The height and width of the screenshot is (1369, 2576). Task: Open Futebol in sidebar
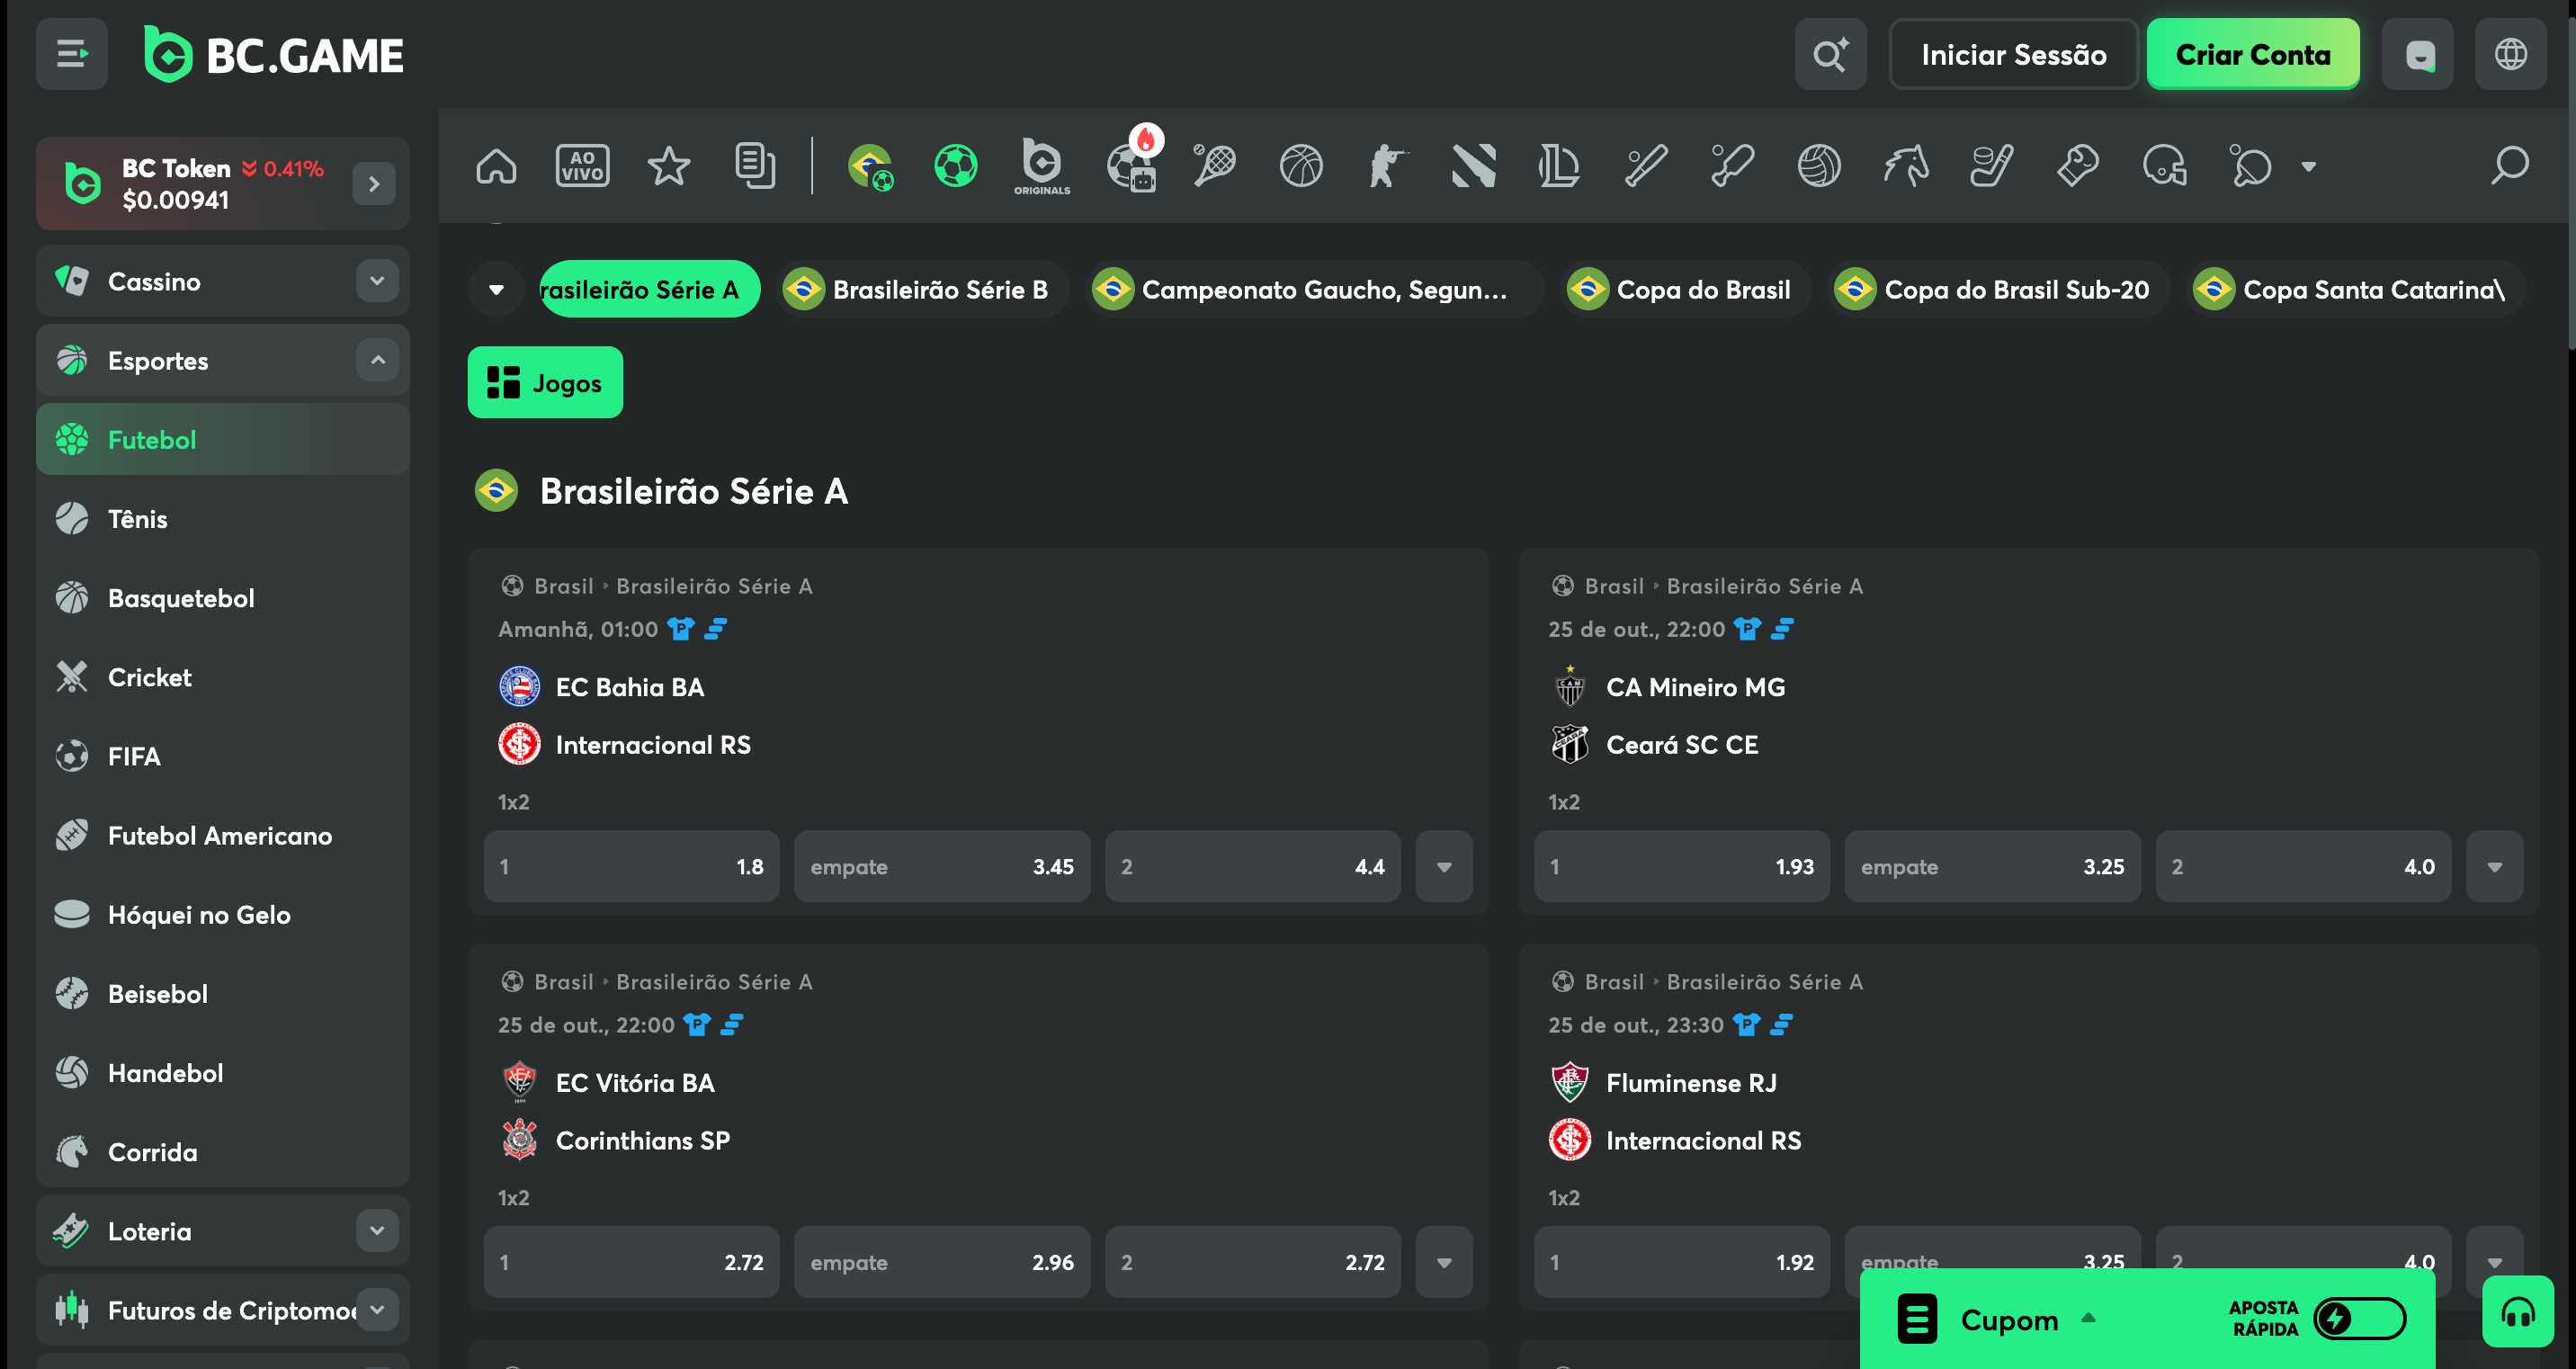click(x=222, y=440)
